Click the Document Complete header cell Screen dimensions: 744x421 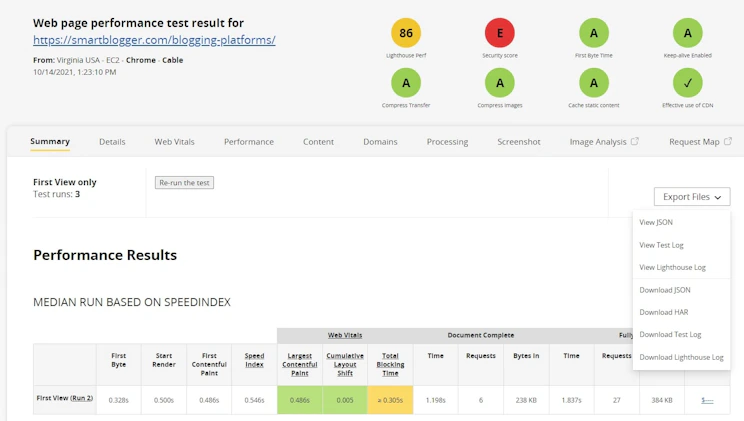(481, 335)
